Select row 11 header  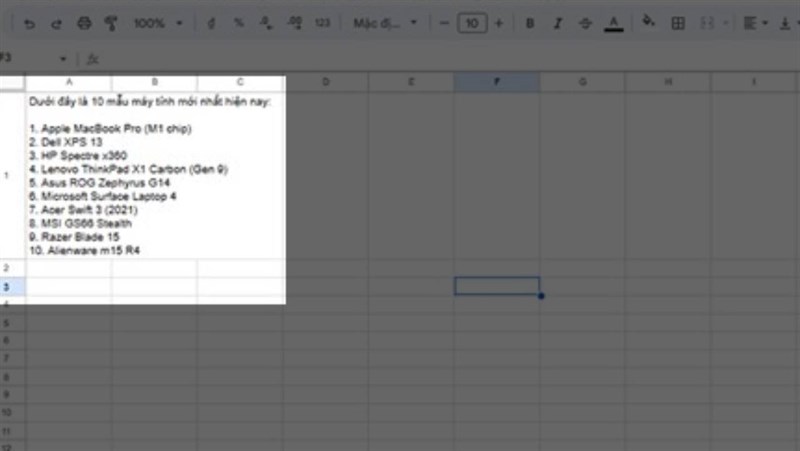[x=12, y=431]
